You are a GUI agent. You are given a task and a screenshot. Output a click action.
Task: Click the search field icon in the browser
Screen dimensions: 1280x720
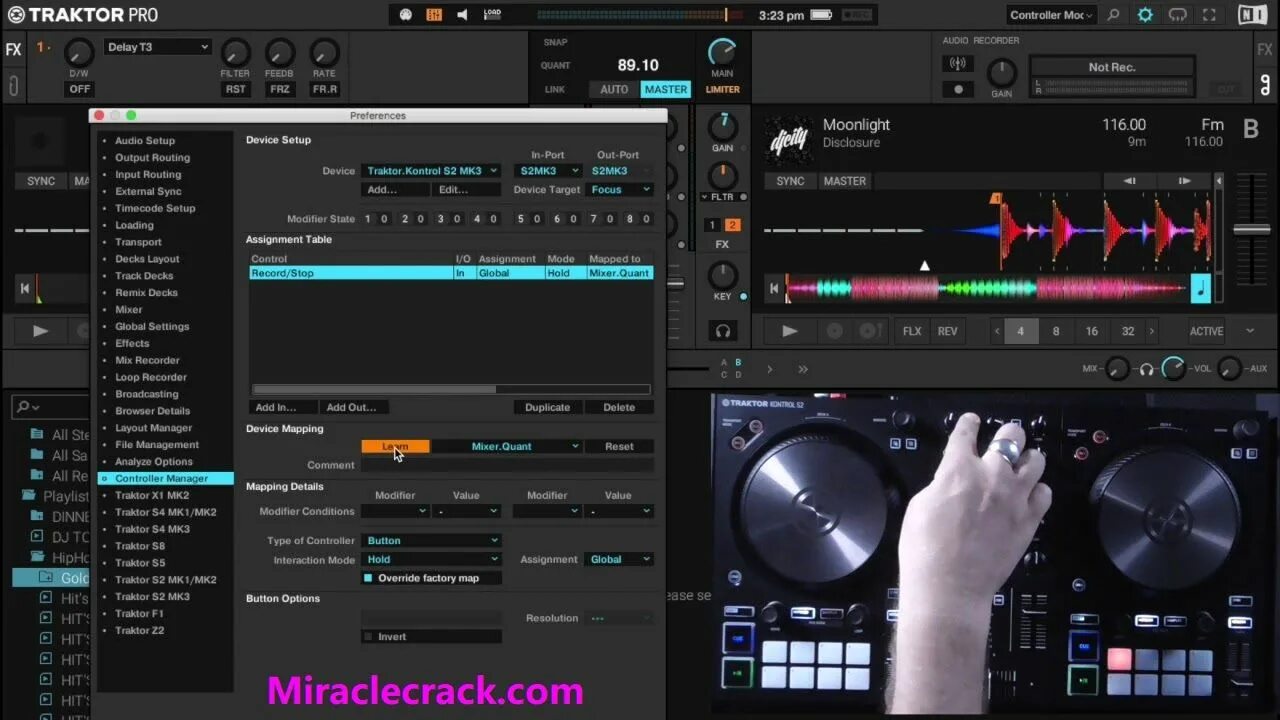26,407
